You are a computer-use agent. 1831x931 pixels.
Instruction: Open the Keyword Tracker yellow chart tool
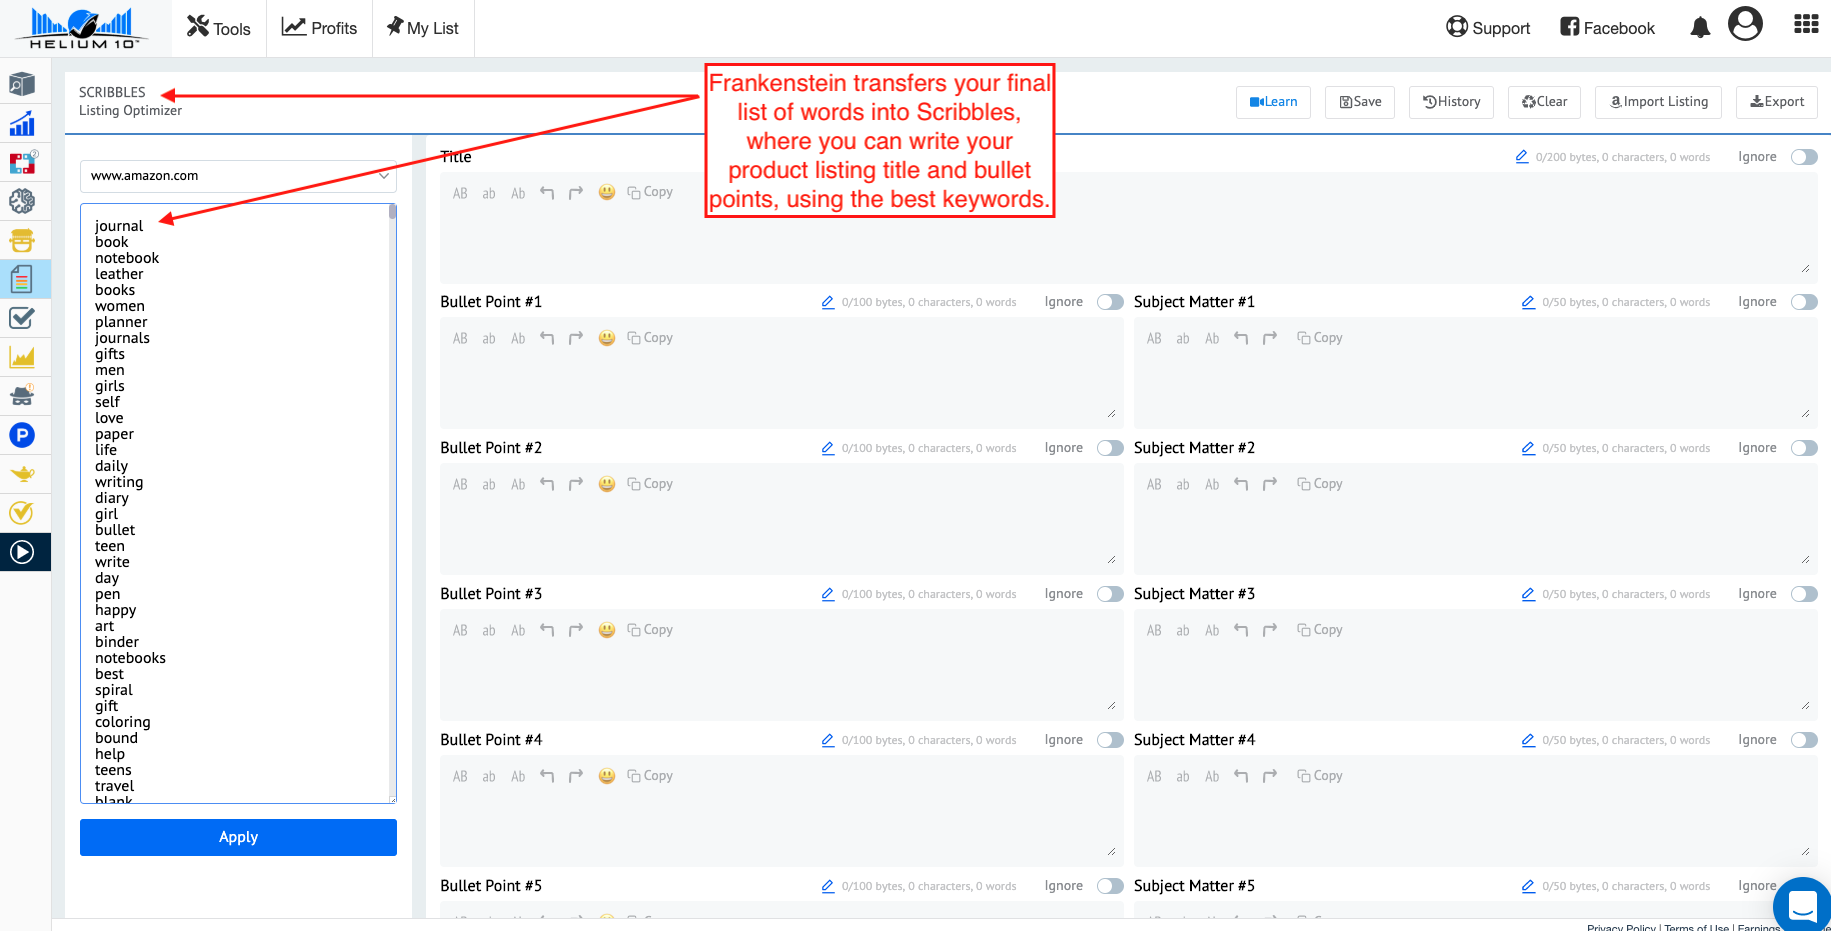point(22,357)
